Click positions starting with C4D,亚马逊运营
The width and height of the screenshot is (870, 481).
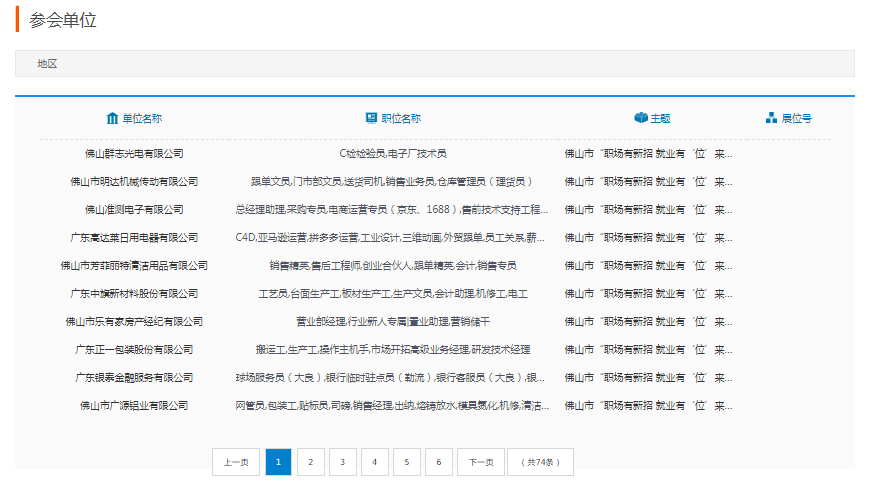pos(390,237)
